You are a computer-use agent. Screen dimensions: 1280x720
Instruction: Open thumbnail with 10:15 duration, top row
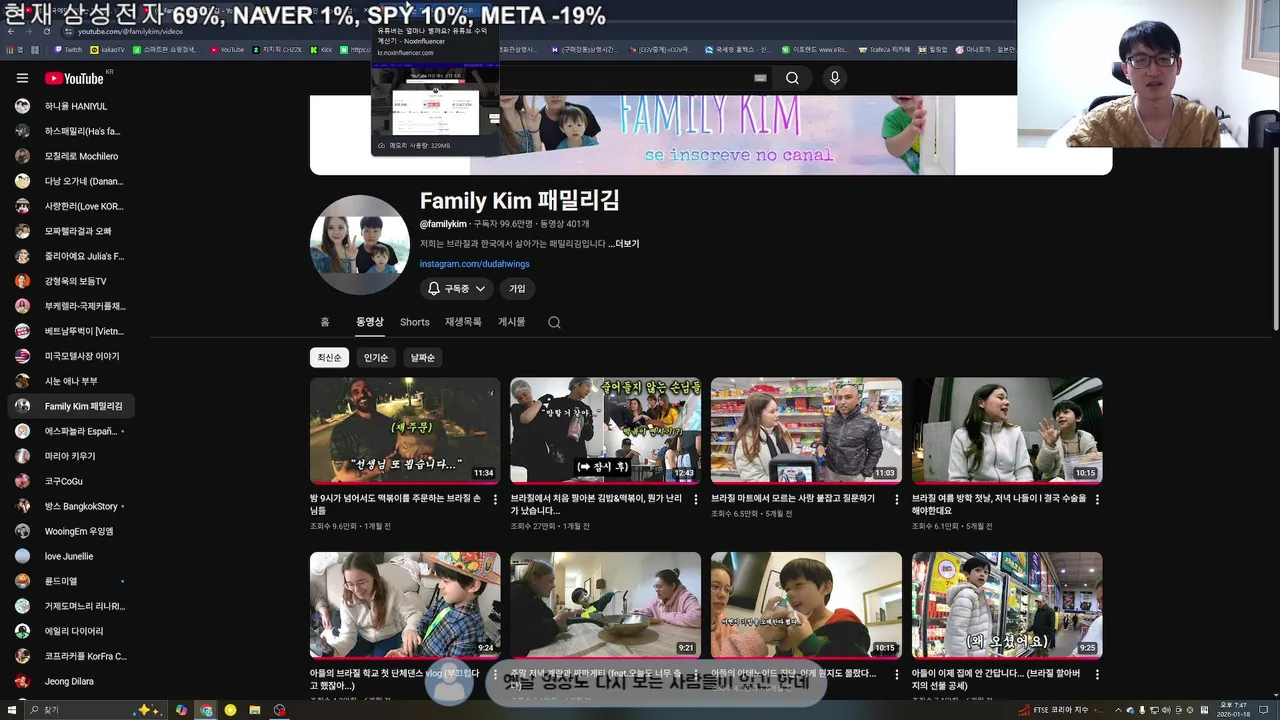(1007, 430)
